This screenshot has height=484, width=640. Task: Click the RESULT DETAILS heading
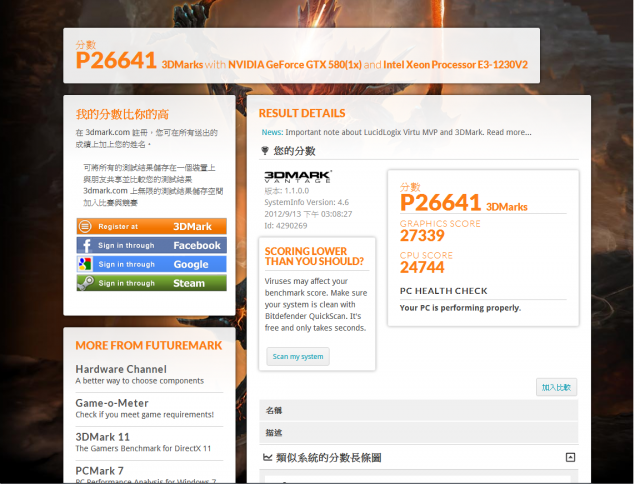[x=302, y=113]
